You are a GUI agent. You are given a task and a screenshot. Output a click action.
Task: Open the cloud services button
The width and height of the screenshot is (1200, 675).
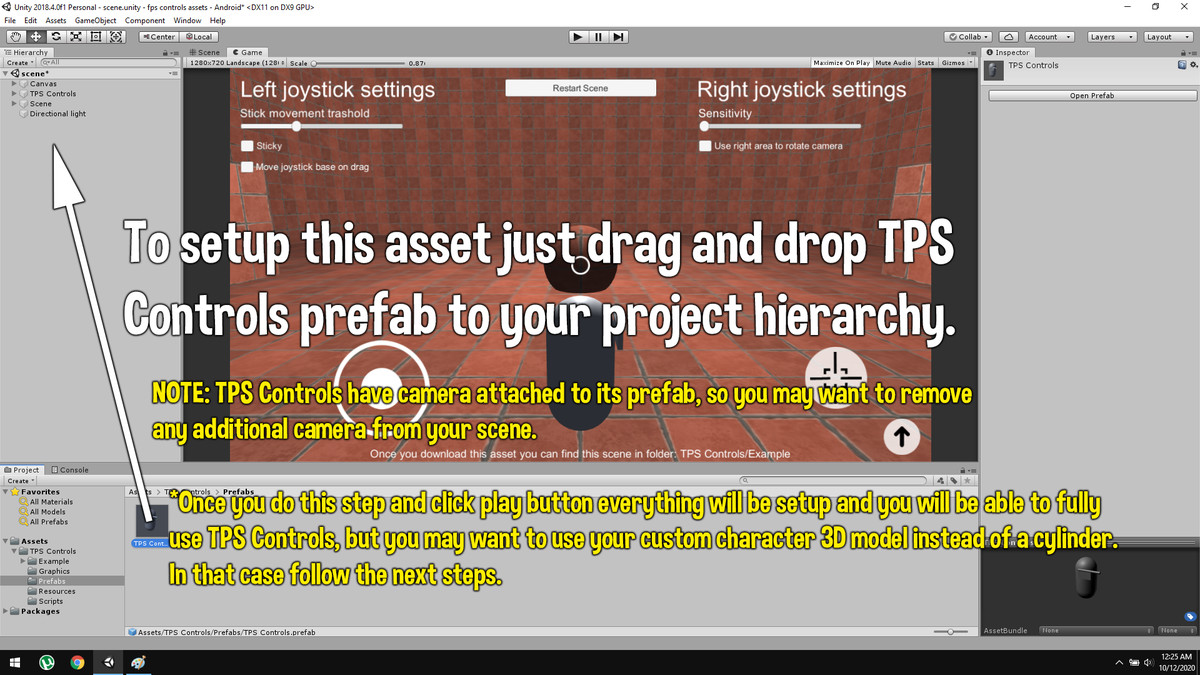point(1008,37)
